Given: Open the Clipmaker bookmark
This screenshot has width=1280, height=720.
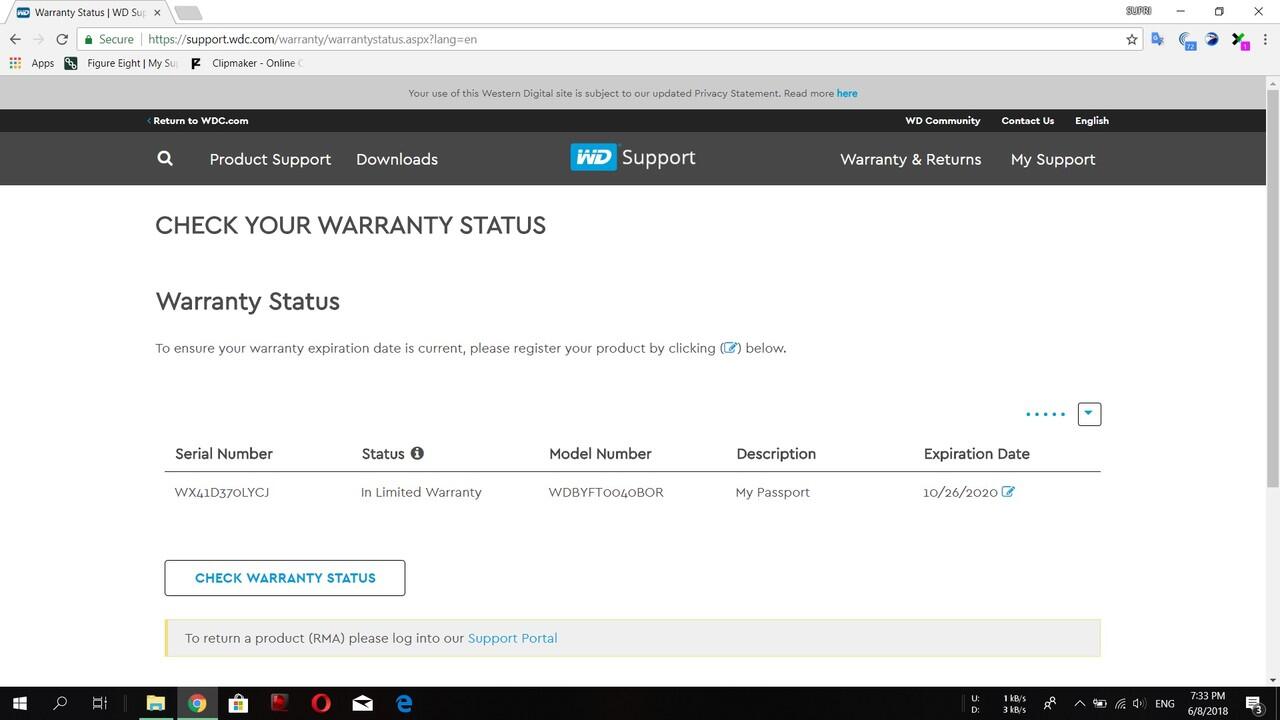Looking at the screenshot, I should pyautogui.click(x=246, y=63).
